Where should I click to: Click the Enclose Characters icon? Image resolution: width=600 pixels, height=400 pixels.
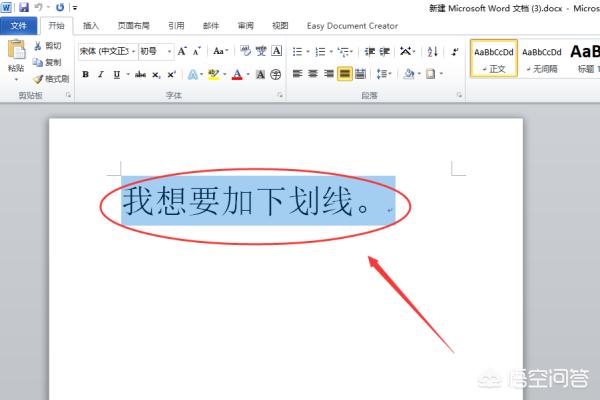pos(276,74)
